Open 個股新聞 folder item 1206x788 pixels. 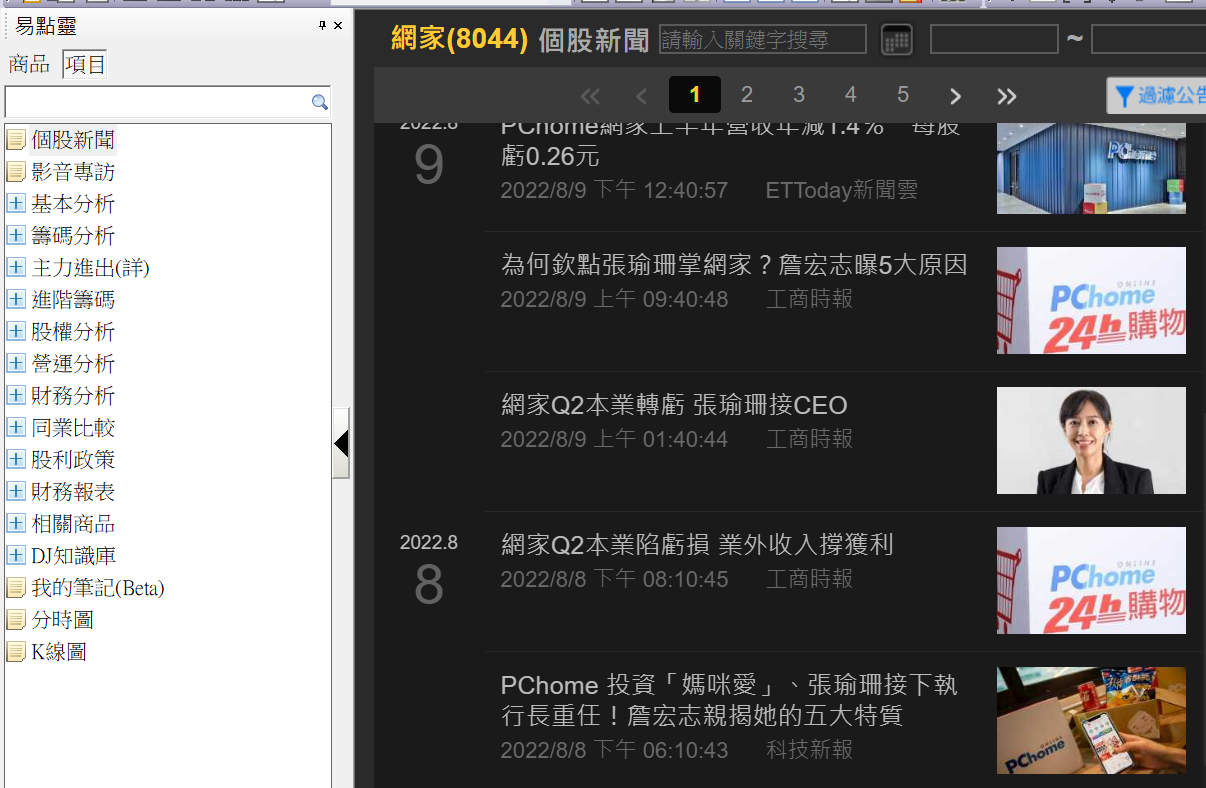click(x=72, y=140)
